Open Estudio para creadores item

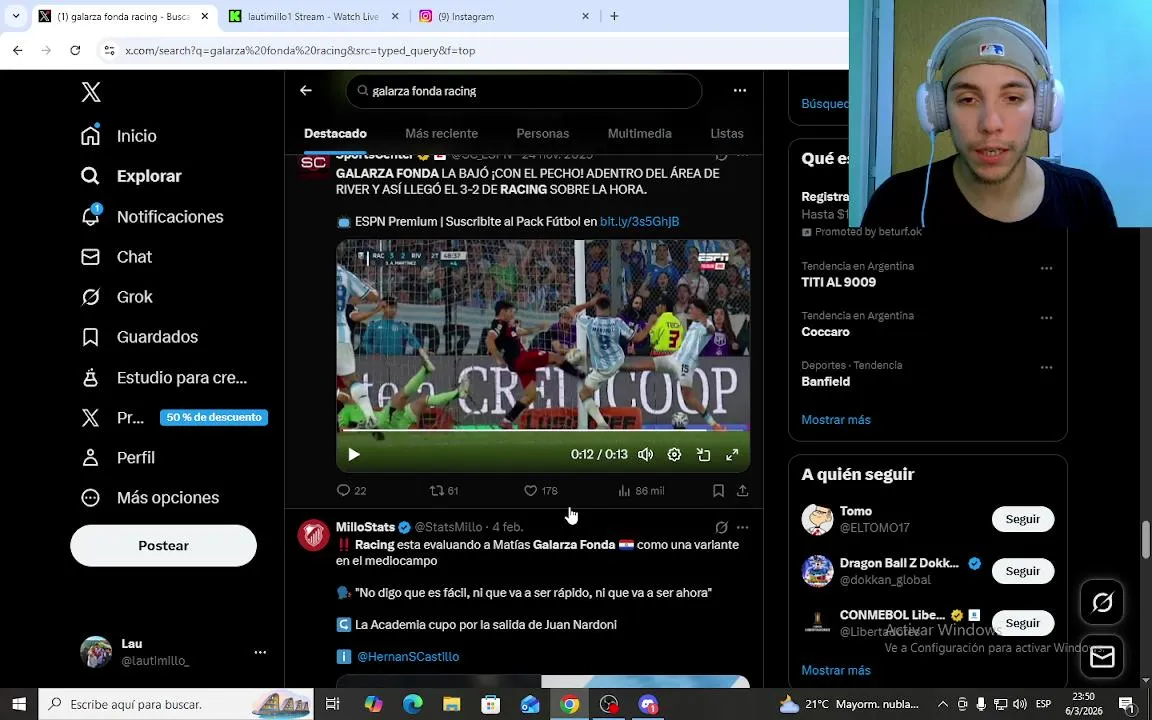tap(164, 378)
